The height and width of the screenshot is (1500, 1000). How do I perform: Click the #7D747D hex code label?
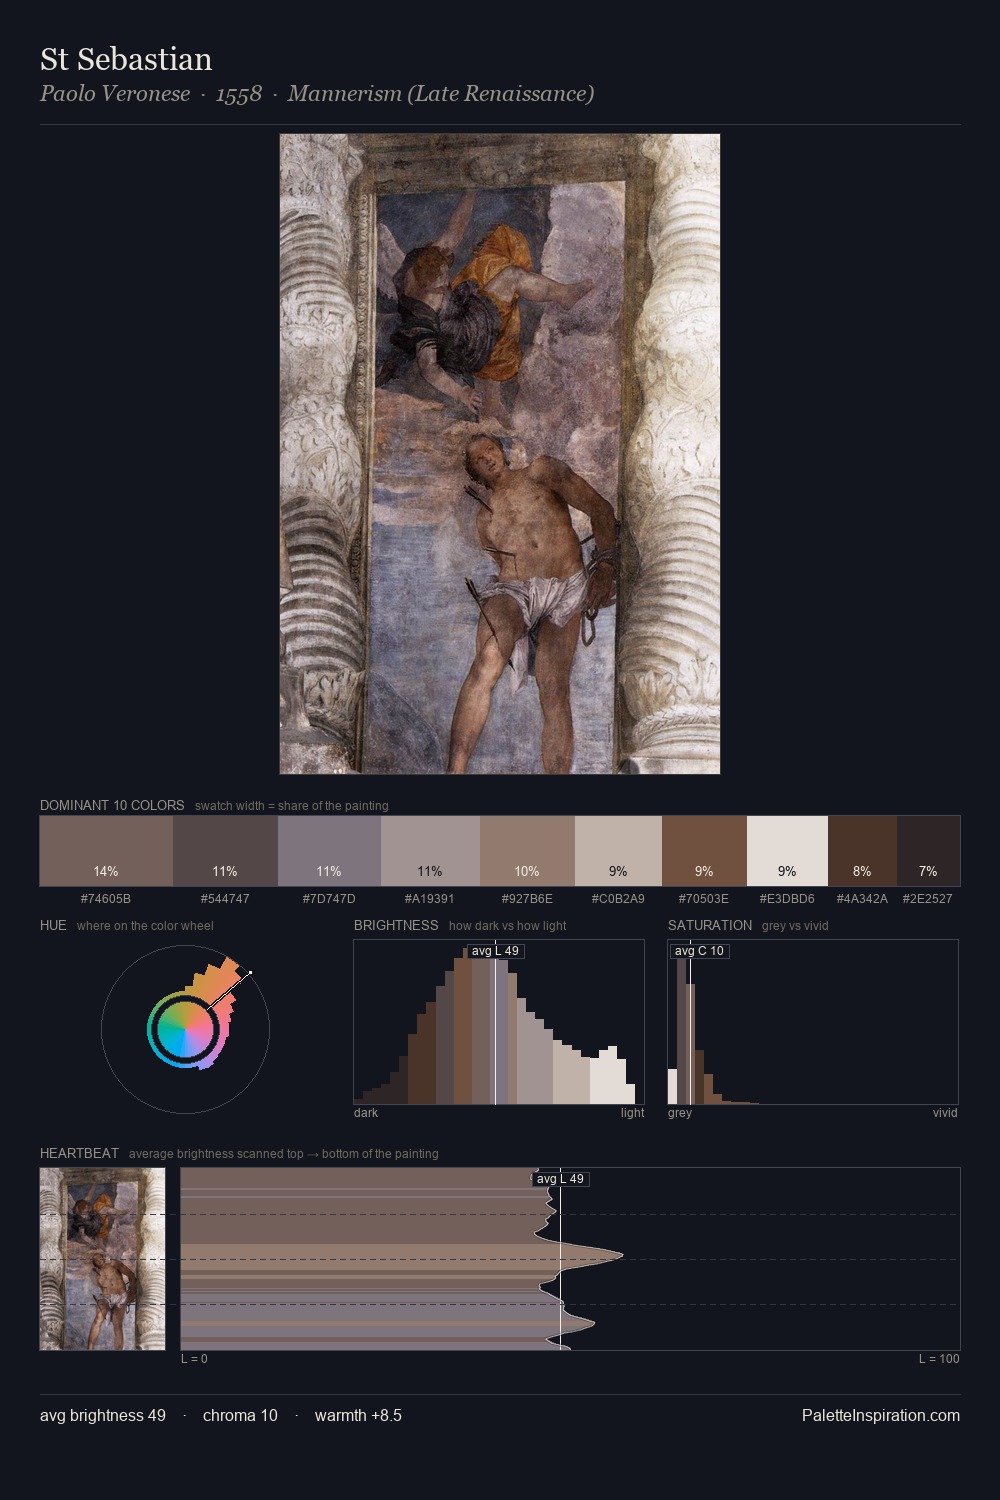coord(329,899)
